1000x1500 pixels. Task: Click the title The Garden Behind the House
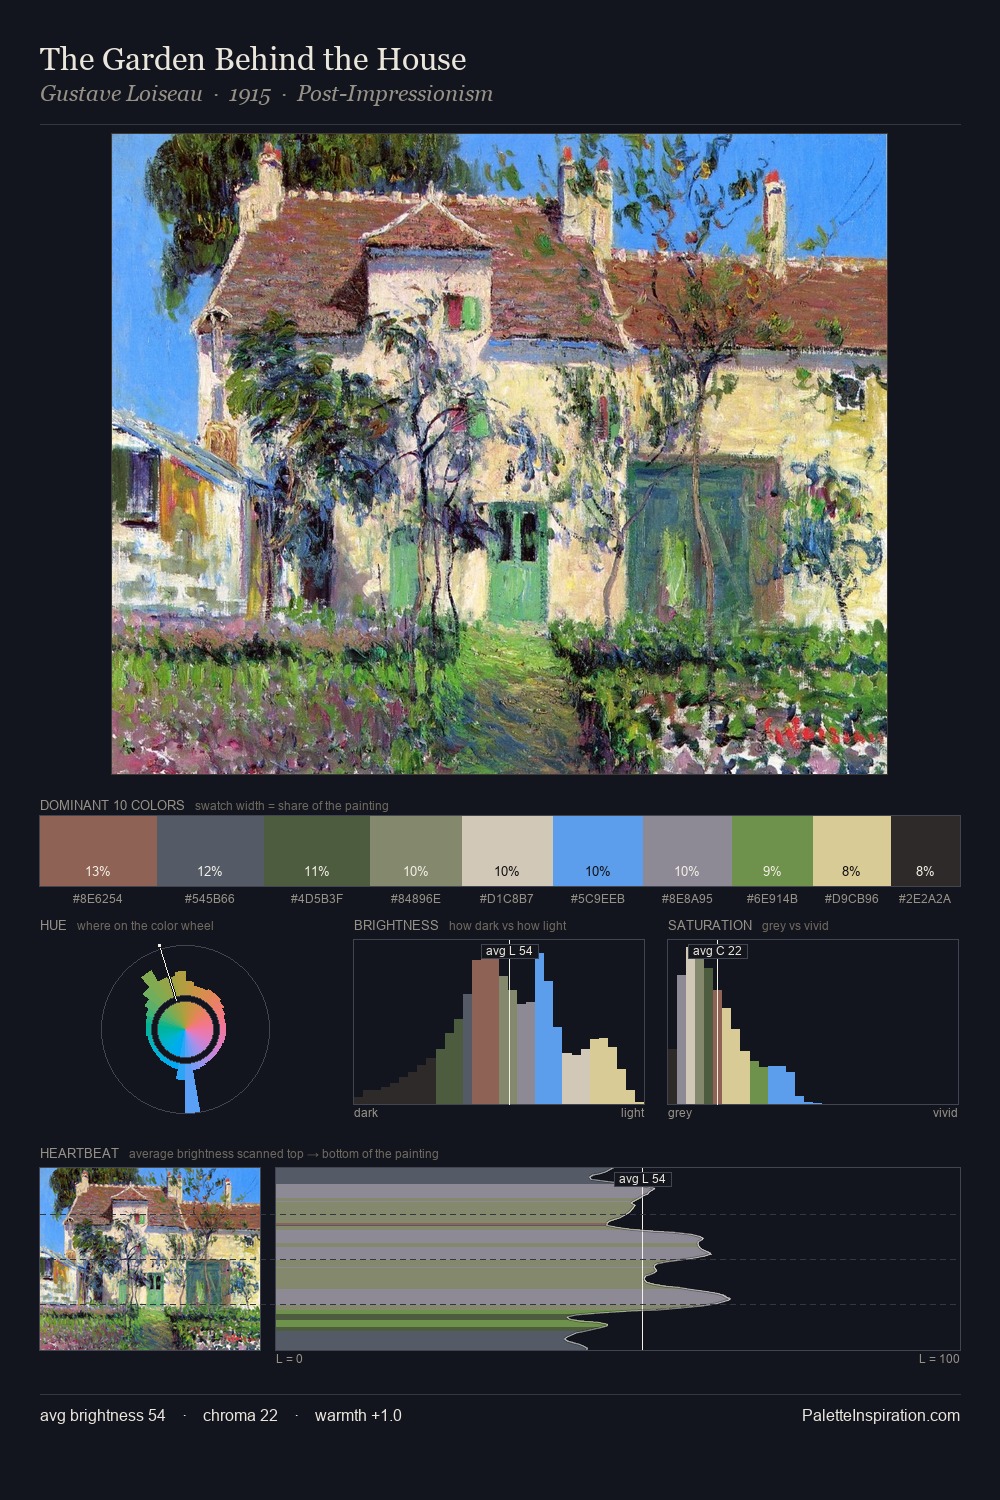pyautogui.click(x=253, y=59)
